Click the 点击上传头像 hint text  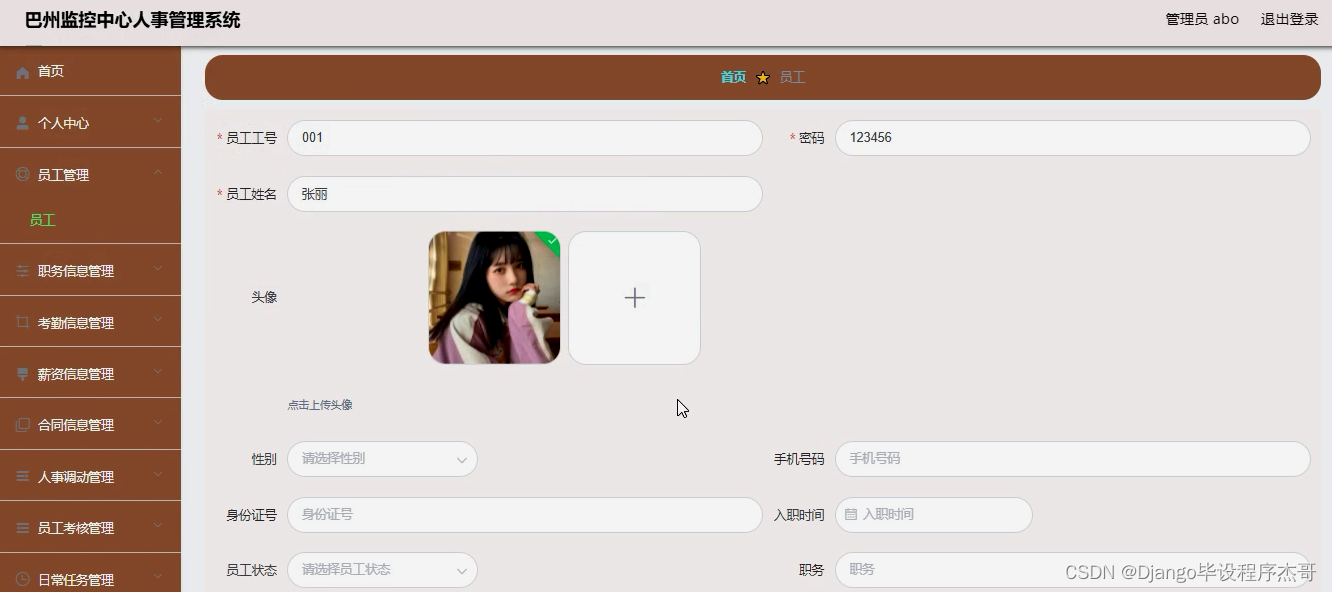tap(320, 405)
